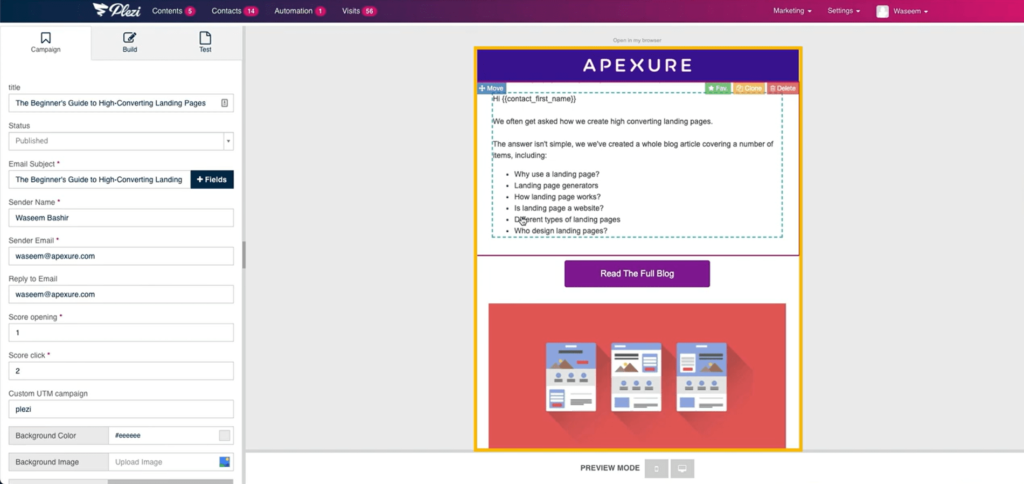This screenshot has width=1024, height=484.
Task: Click the Clone block button
Action: [749, 88]
